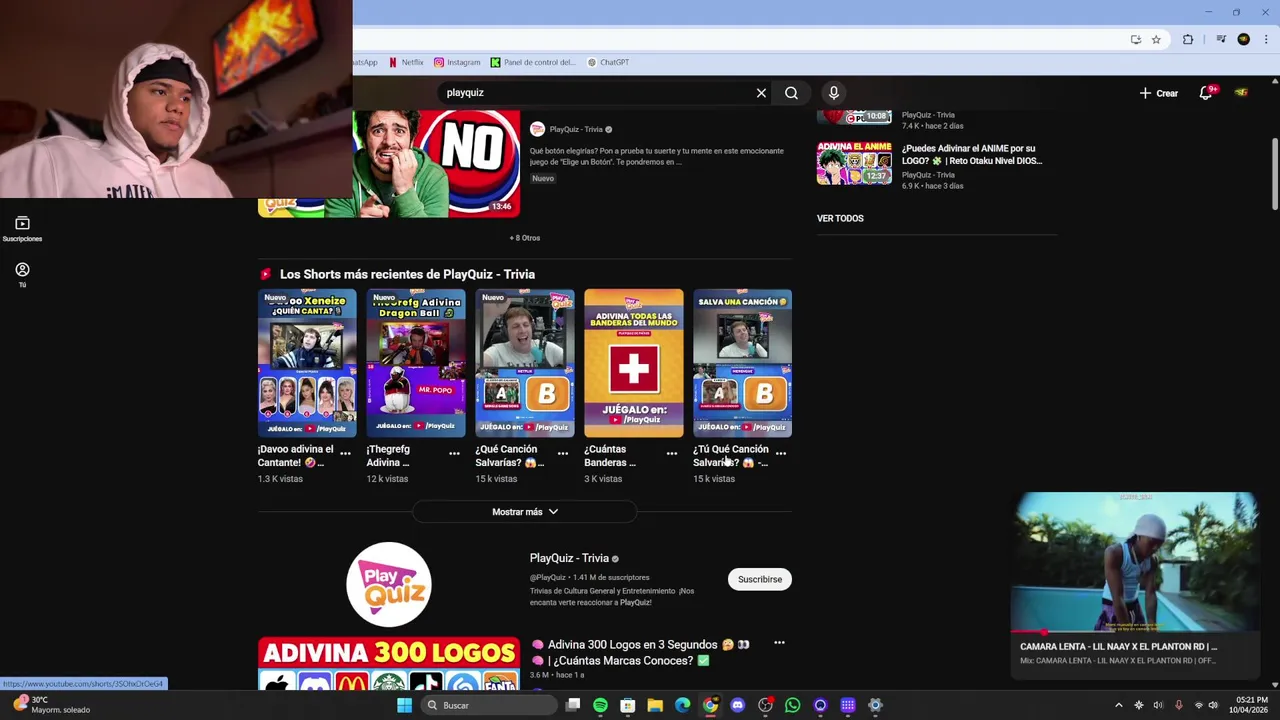1280x720 pixels.
Task: Open options for Thegrefg Adivina short
Action: [x=454, y=453]
